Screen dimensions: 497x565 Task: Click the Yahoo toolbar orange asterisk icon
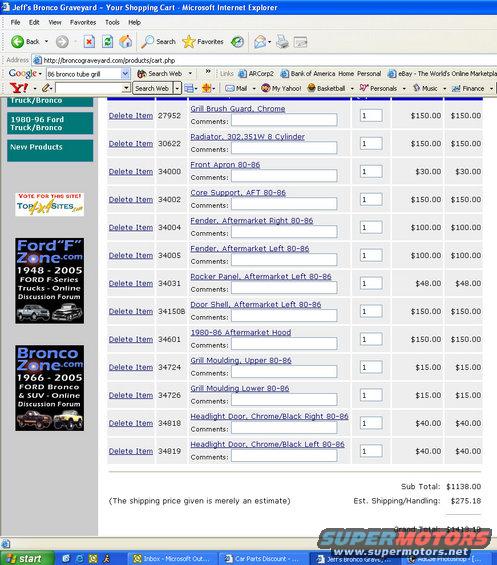click(x=207, y=88)
